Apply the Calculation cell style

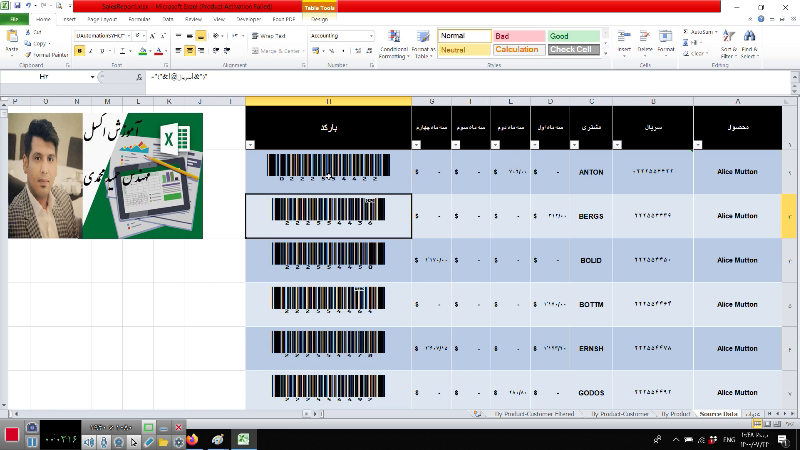click(x=517, y=49)
